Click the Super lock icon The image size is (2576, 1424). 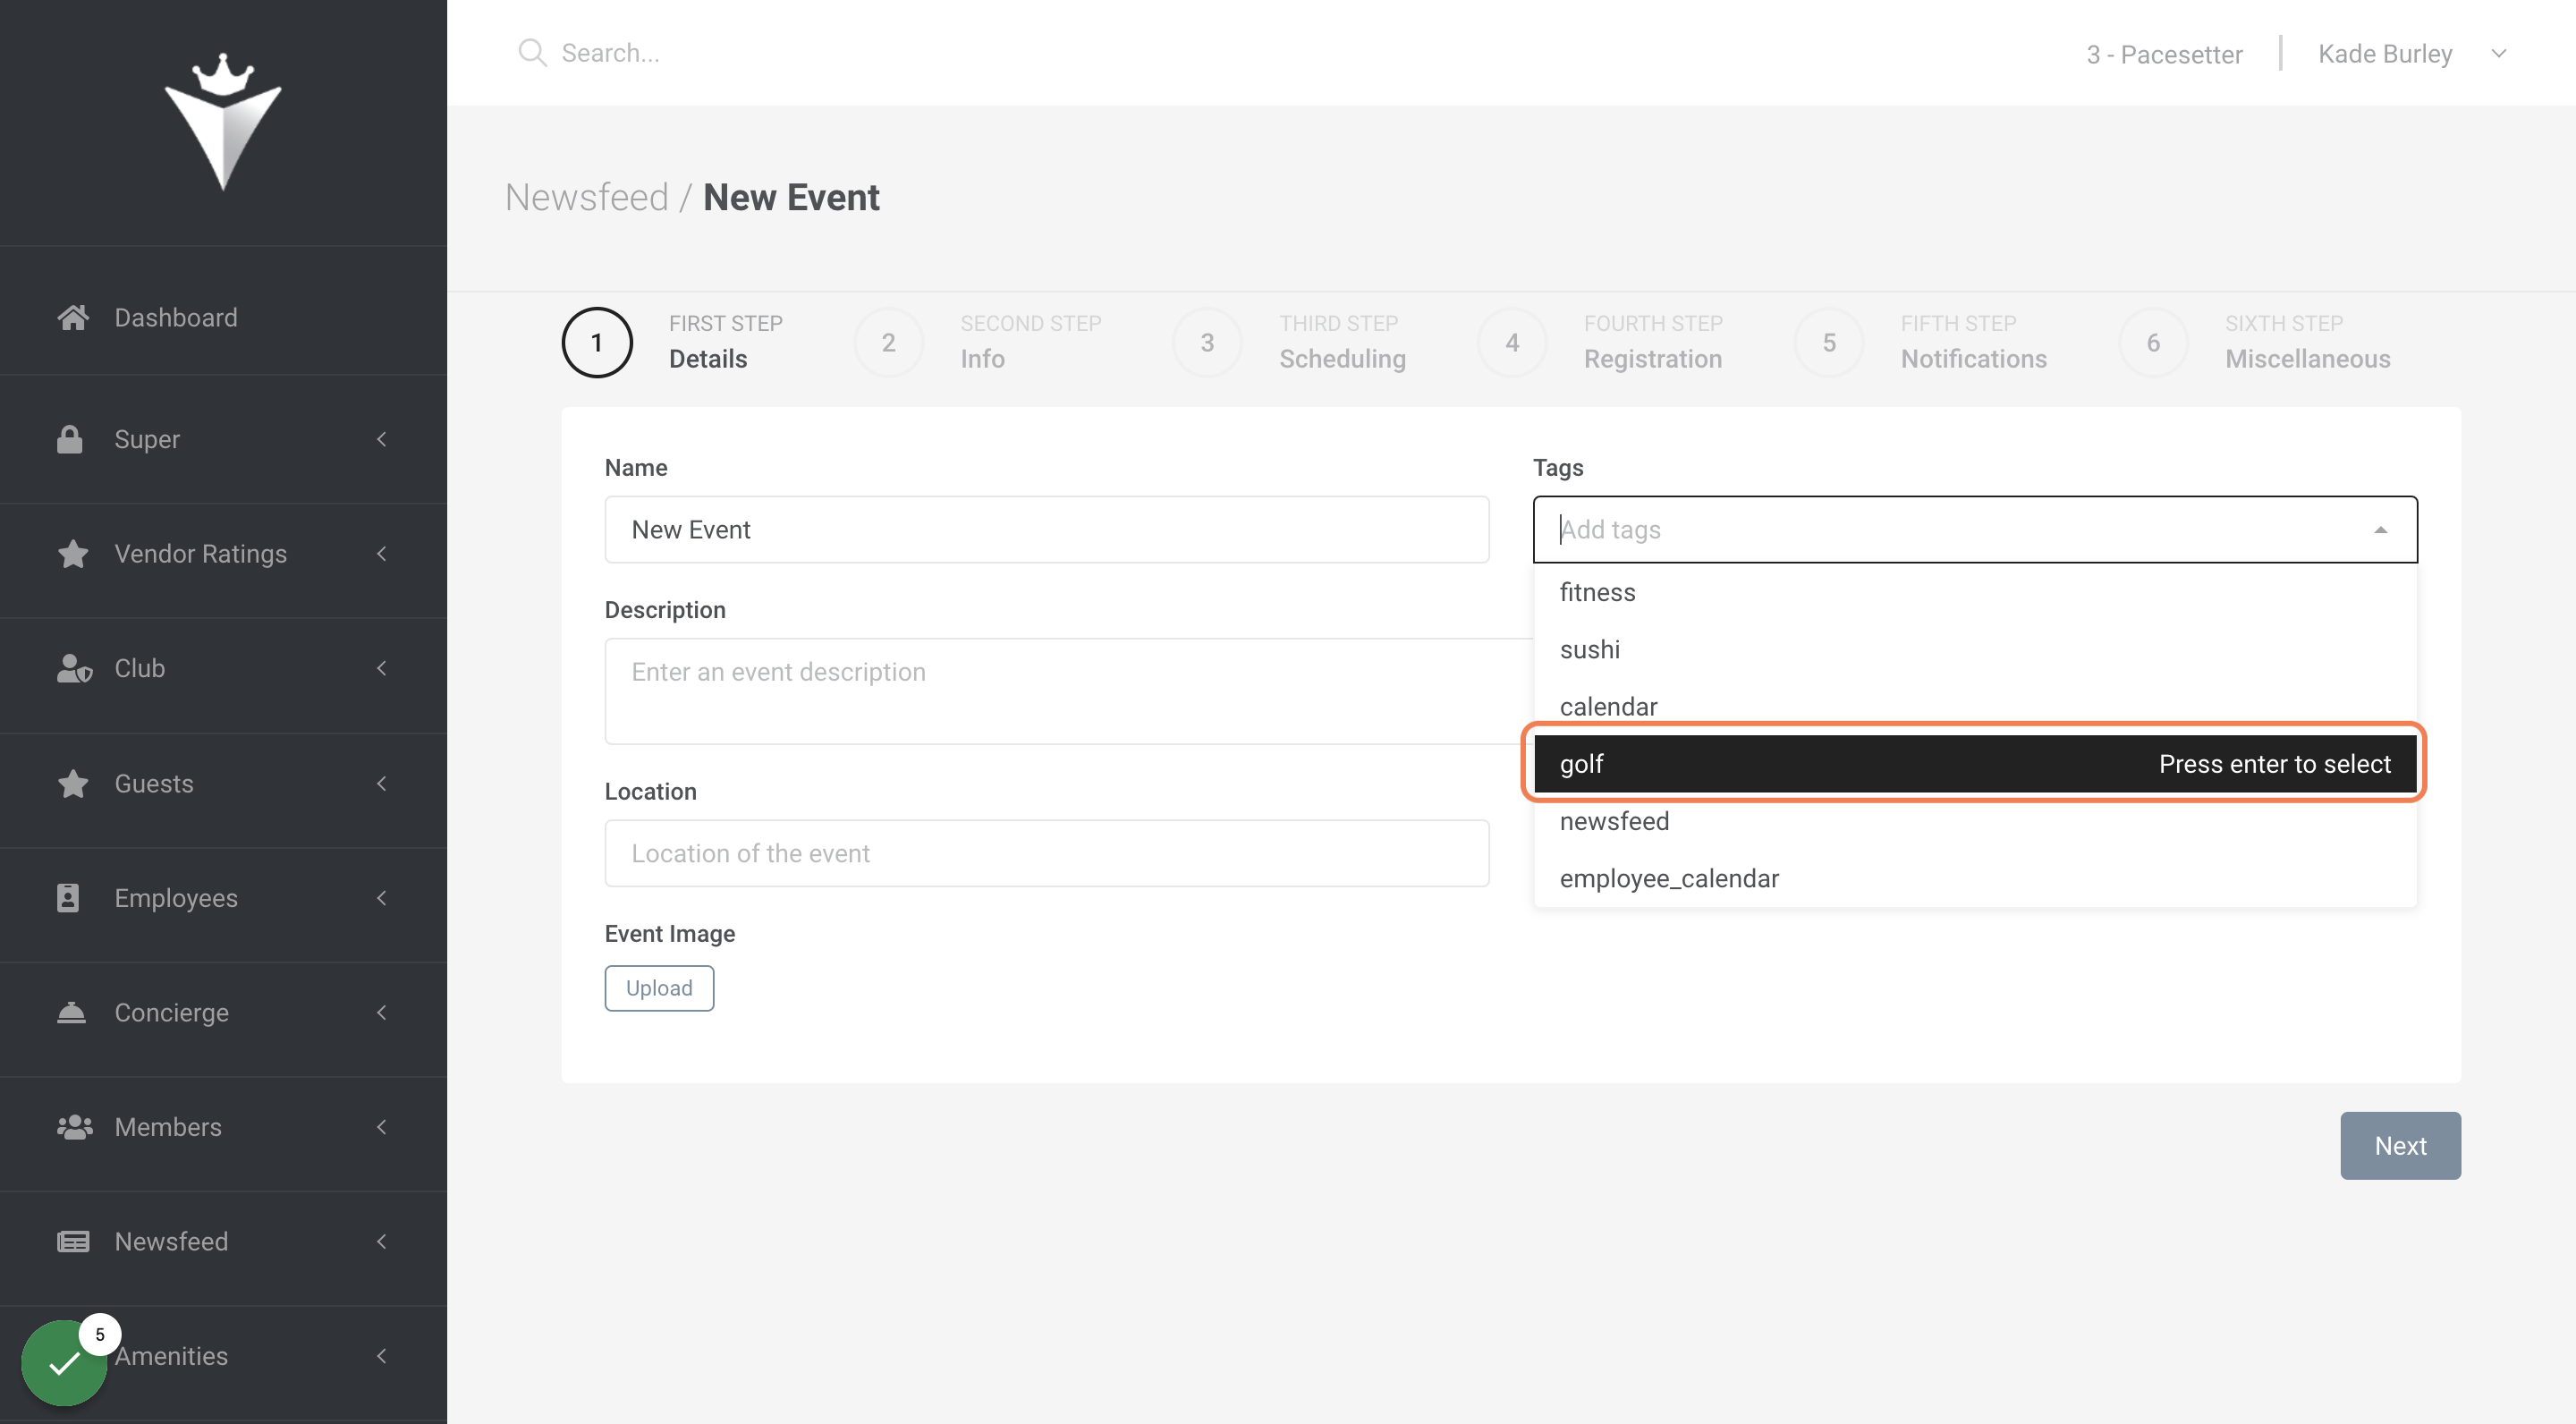[x=70, y=439]
